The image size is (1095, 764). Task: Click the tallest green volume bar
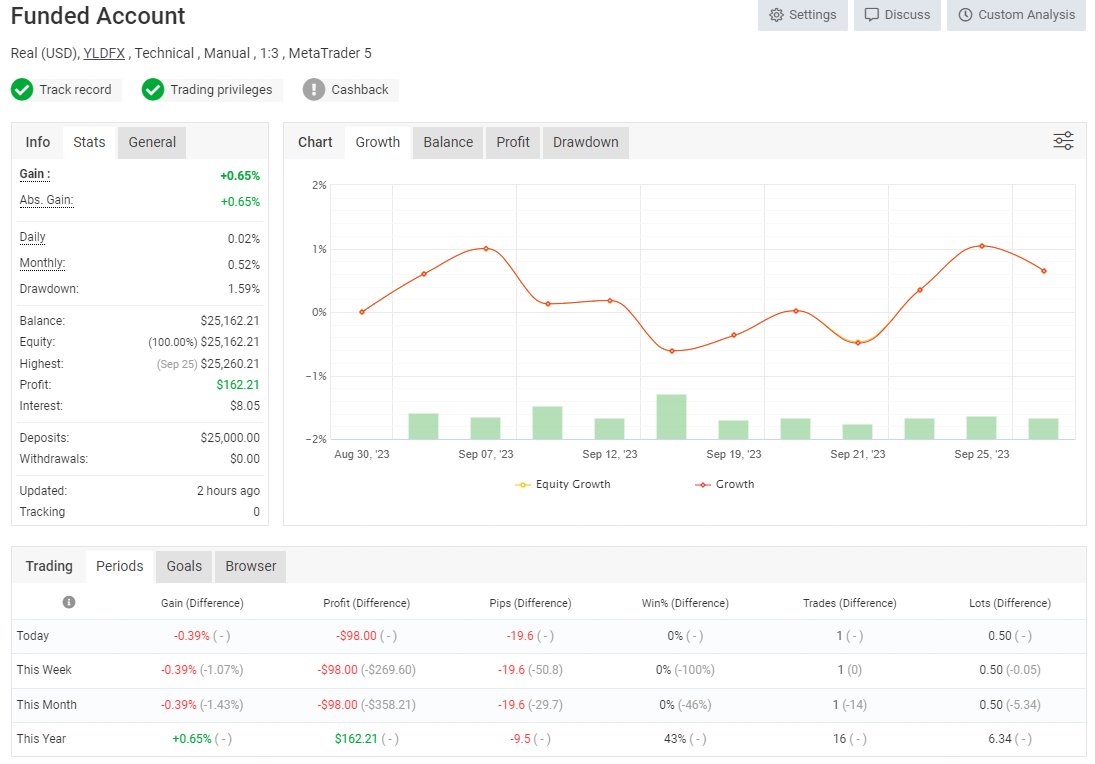point(671,417)
